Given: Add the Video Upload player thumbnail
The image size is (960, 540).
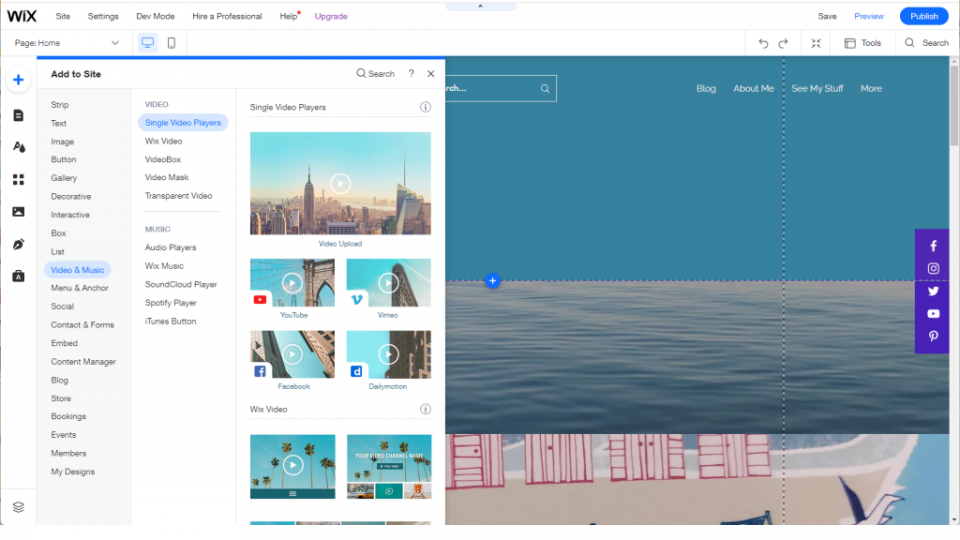Looking at the screenshot, I should pyautogui.click(x=340, y=184).
